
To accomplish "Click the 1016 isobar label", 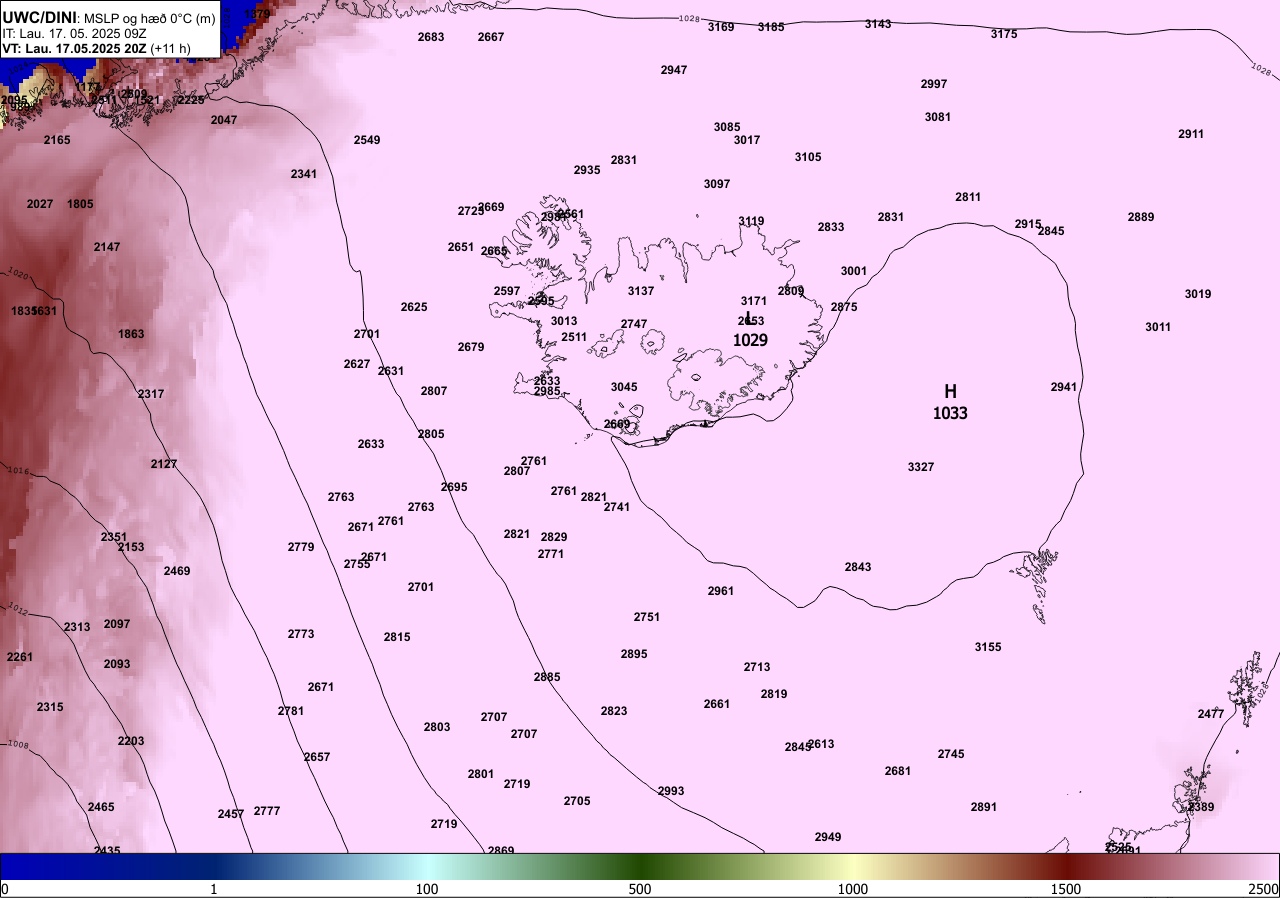I will pos(17,469).
